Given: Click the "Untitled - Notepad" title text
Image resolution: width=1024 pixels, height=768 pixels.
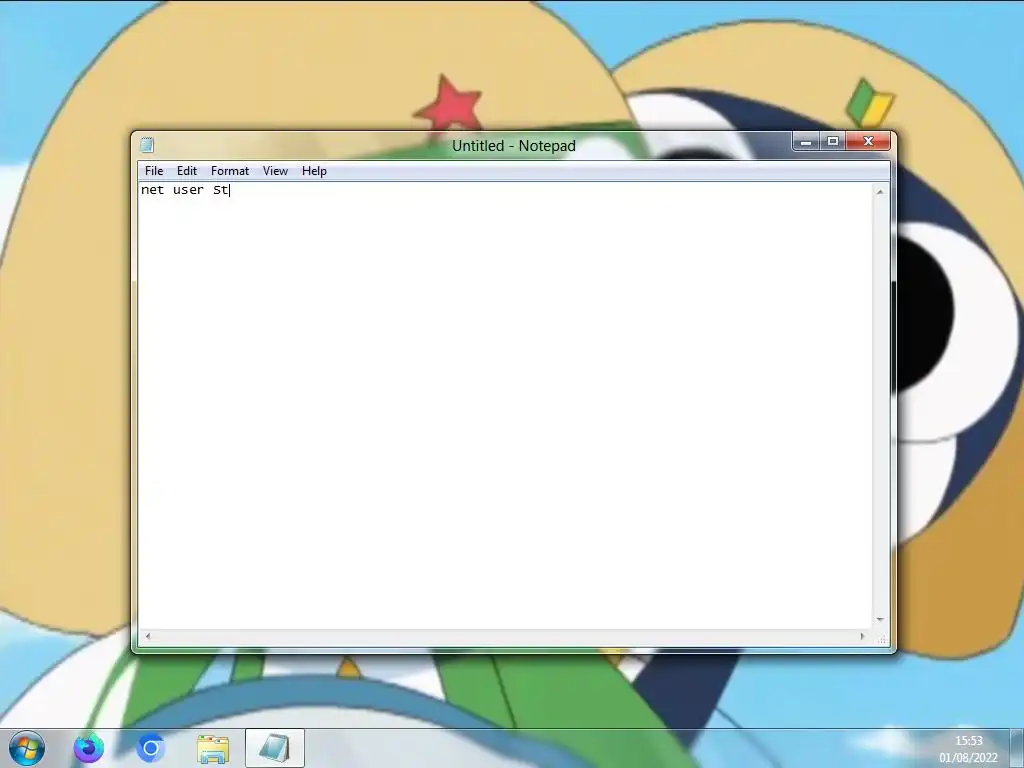Looking at the screenshot, I should click(x=514, y=146).
